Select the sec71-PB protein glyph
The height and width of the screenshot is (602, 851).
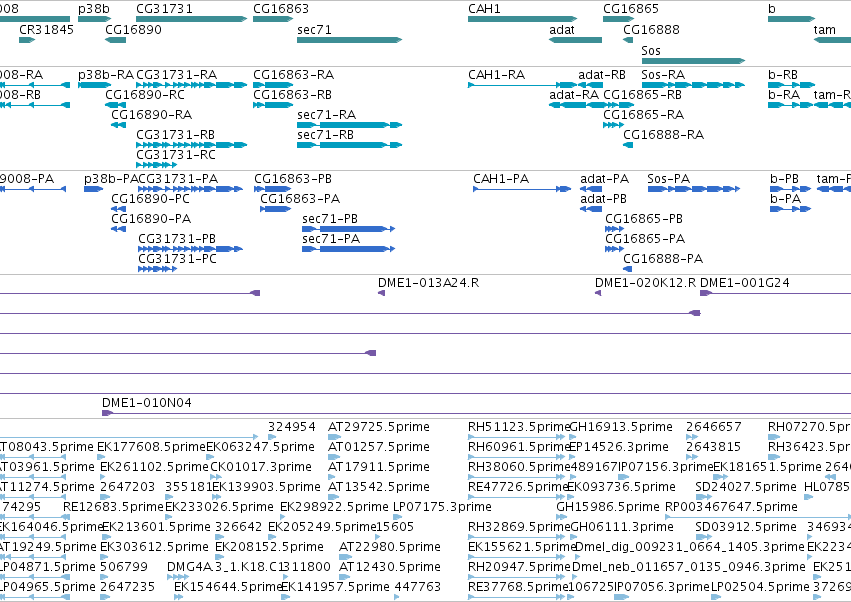click(348, 229)
